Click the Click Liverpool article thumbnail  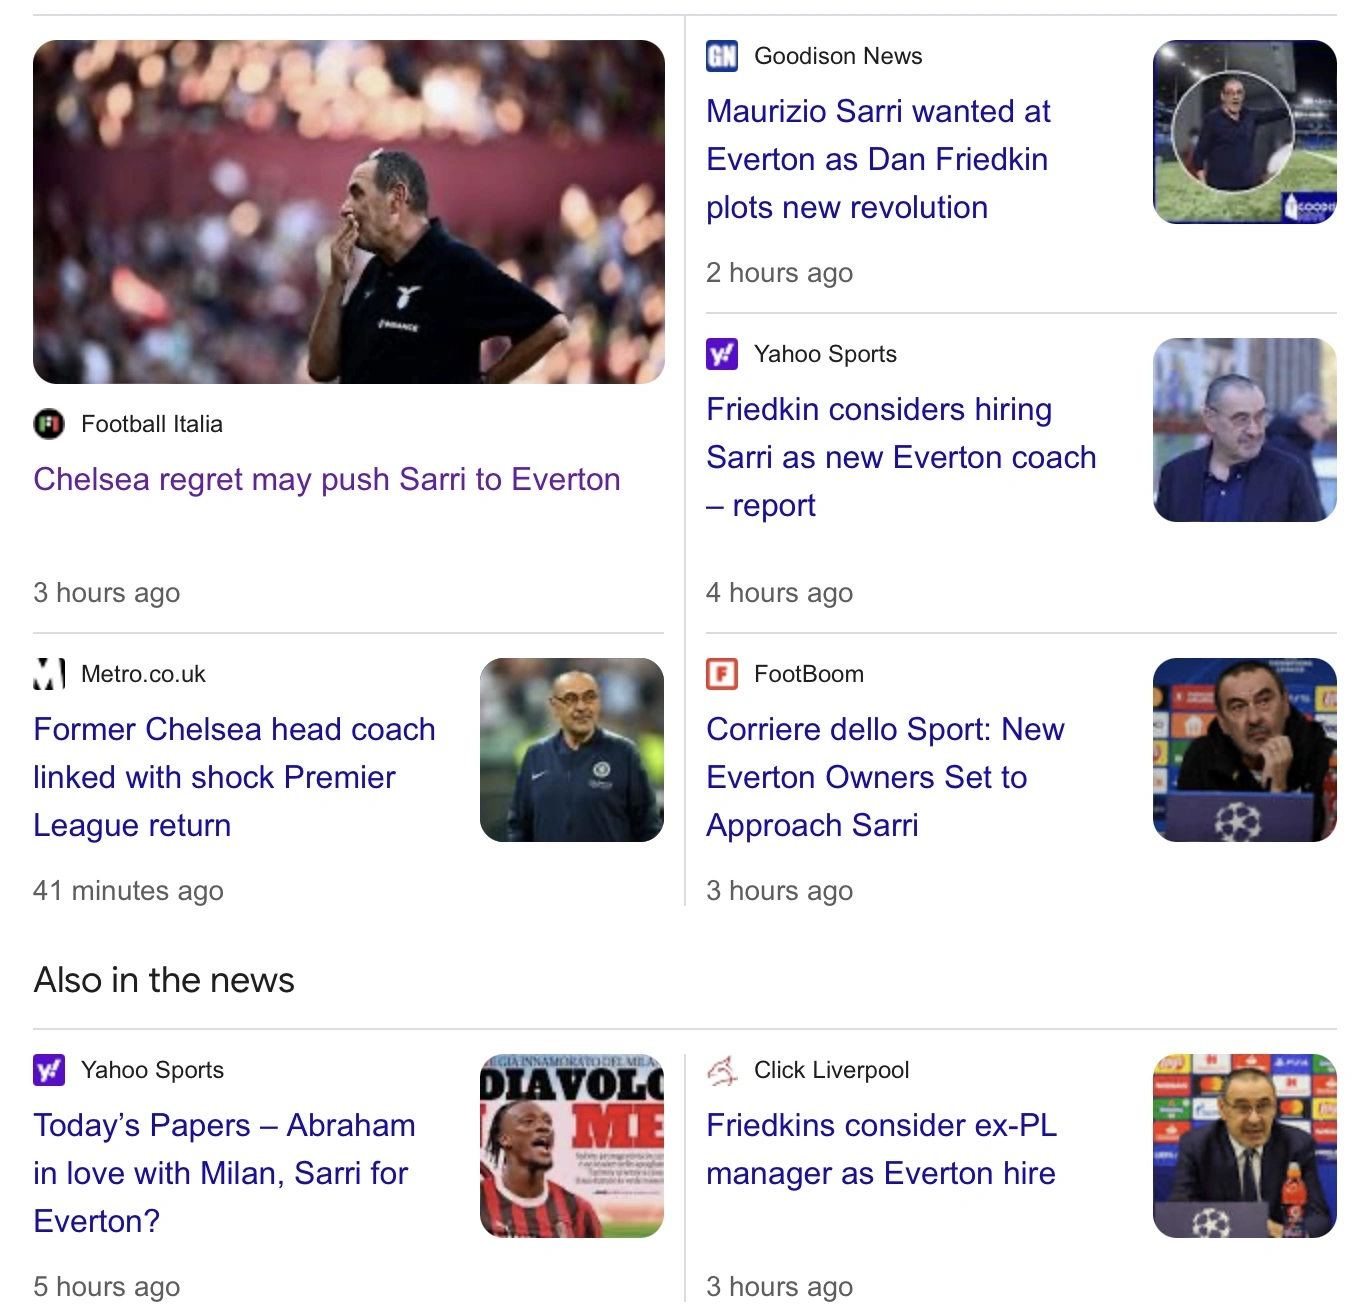coord(1245,1146)
